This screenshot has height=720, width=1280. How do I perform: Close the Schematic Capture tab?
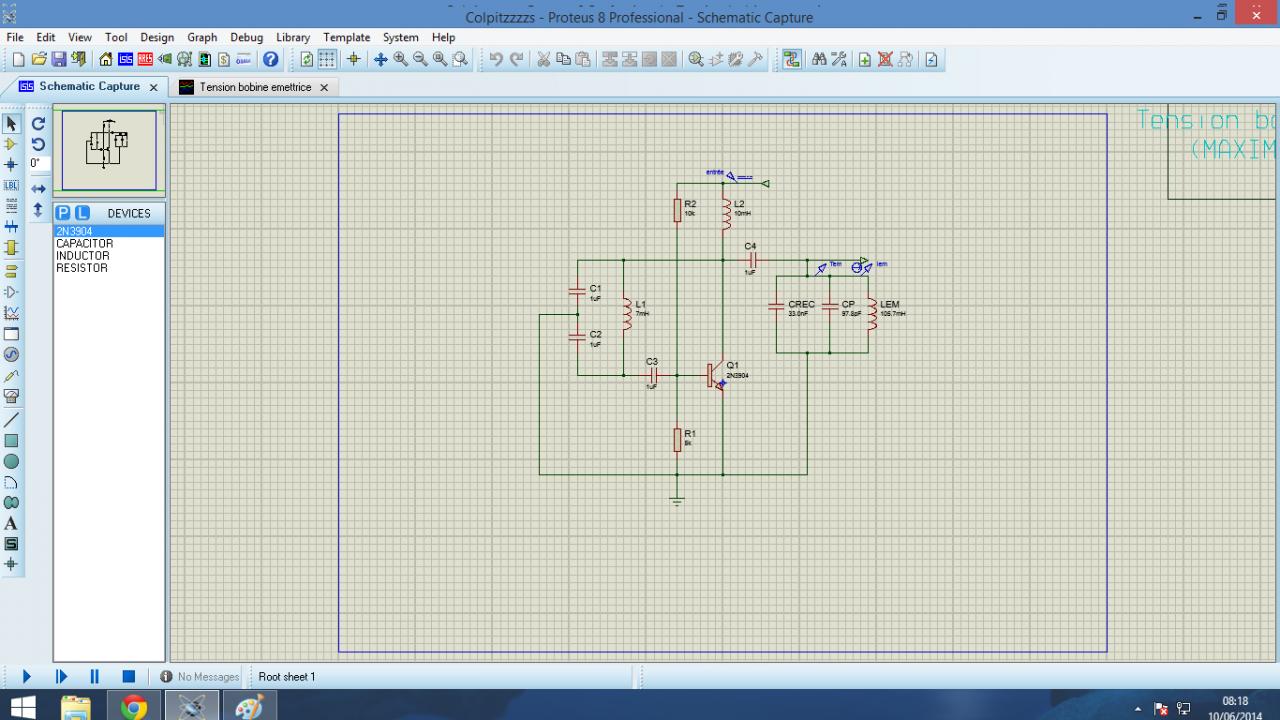pyautogui.click(x=154, y=87)
